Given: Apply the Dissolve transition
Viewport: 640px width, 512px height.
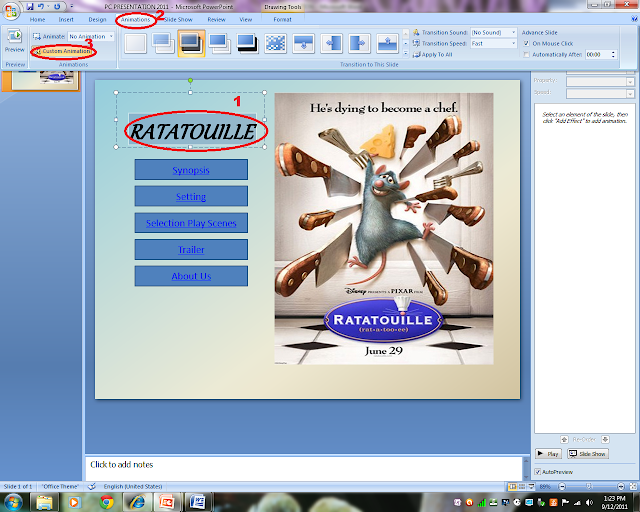Looking at the screenshot, I should 276,43.
